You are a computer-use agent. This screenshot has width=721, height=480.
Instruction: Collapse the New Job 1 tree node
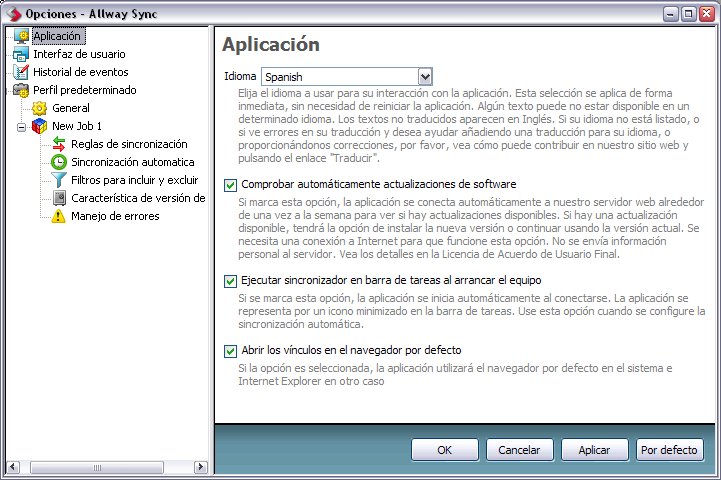[22, 127]
